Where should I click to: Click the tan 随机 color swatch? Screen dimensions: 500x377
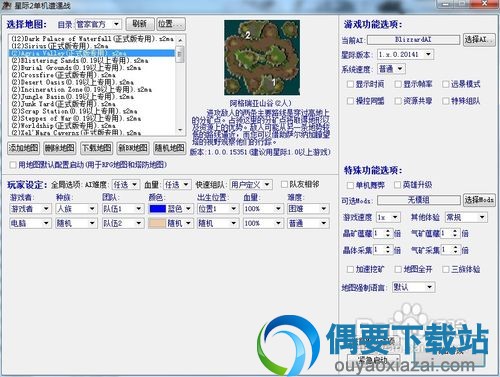coord(157,223)
